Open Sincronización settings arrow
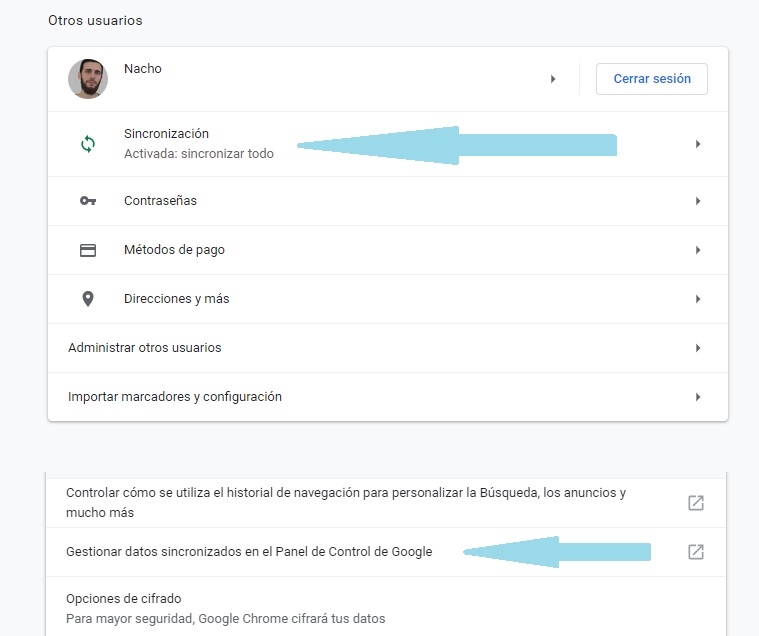 click(698, 144)
